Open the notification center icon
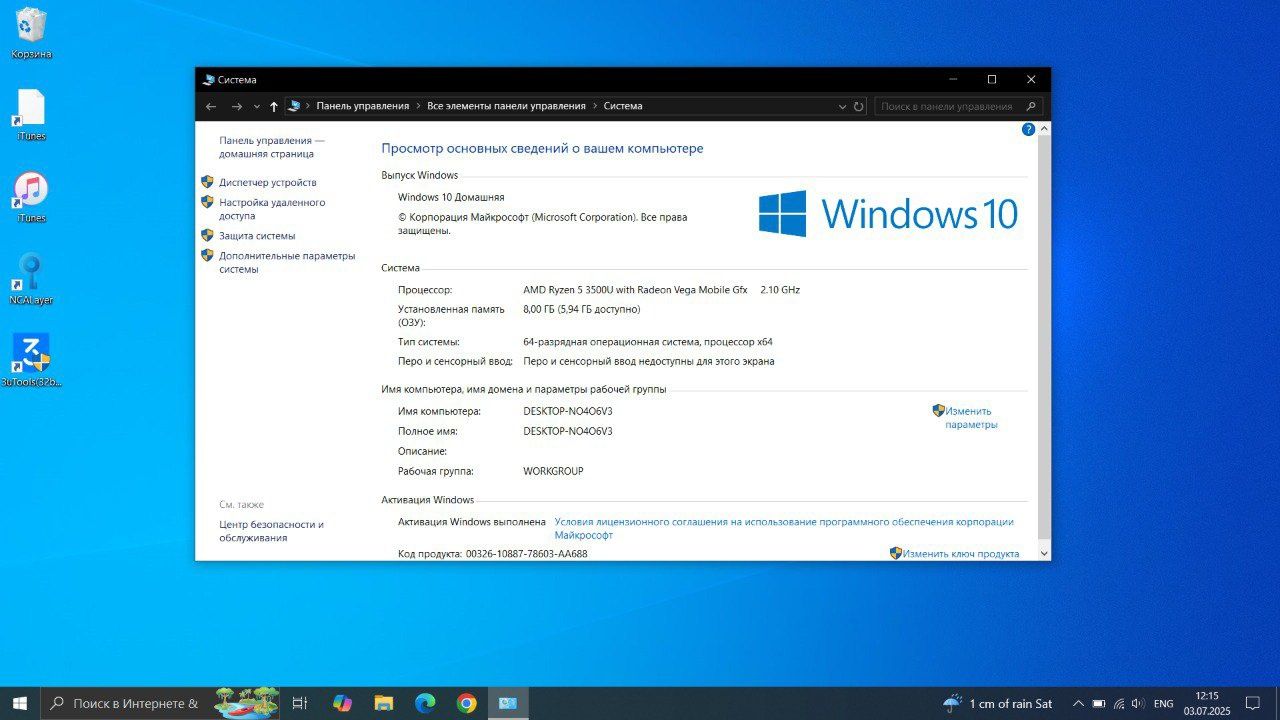Viewport: 1280px width, 720px height. 1252,704
